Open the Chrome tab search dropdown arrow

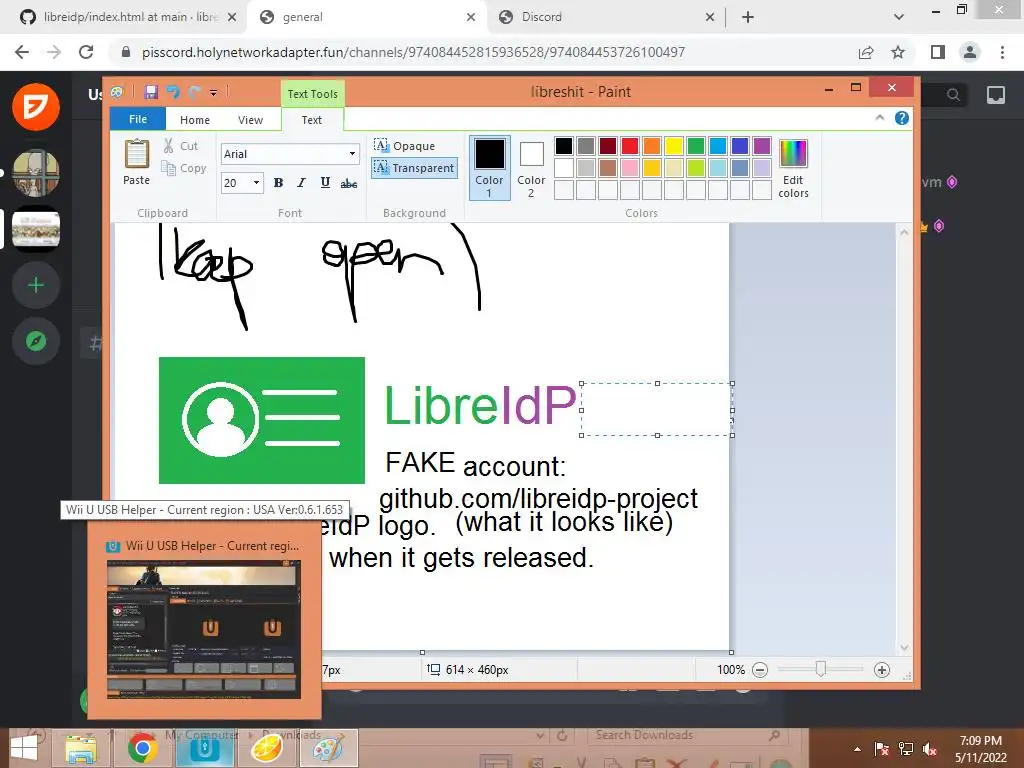pos(899,17)
